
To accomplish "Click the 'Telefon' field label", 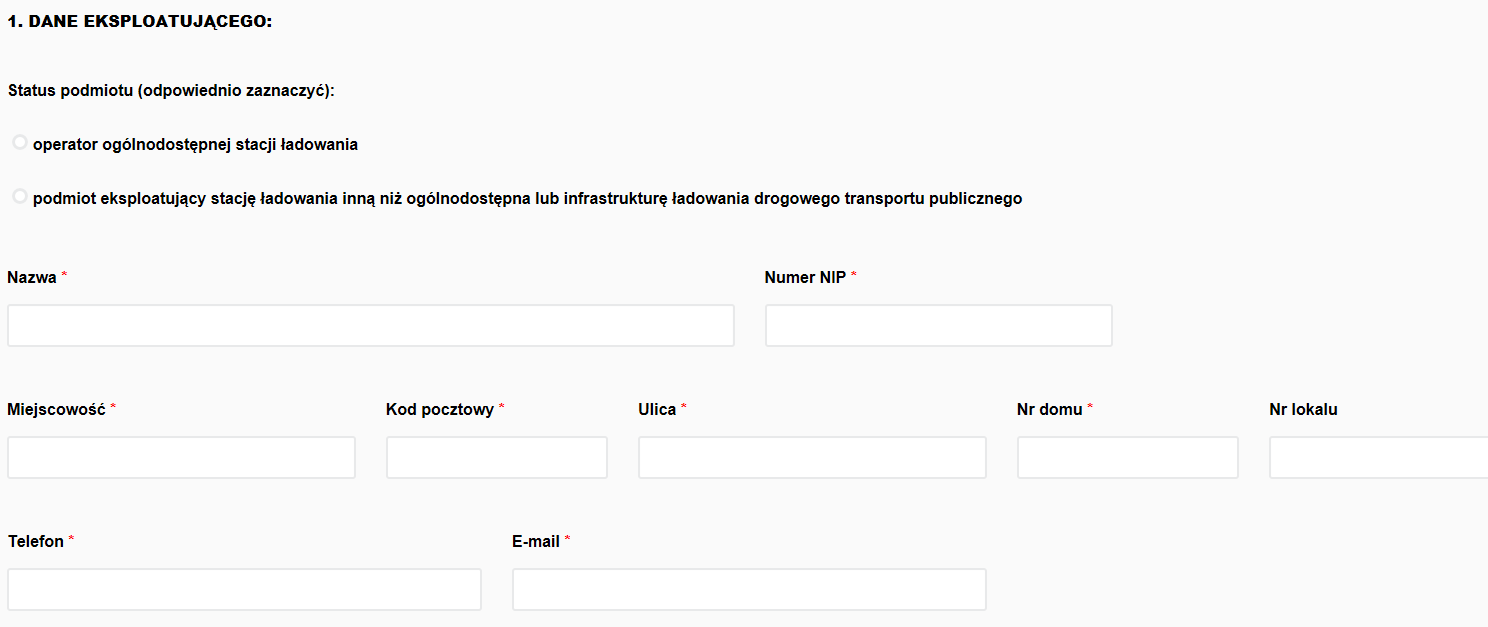I will (x=36, y=541).
